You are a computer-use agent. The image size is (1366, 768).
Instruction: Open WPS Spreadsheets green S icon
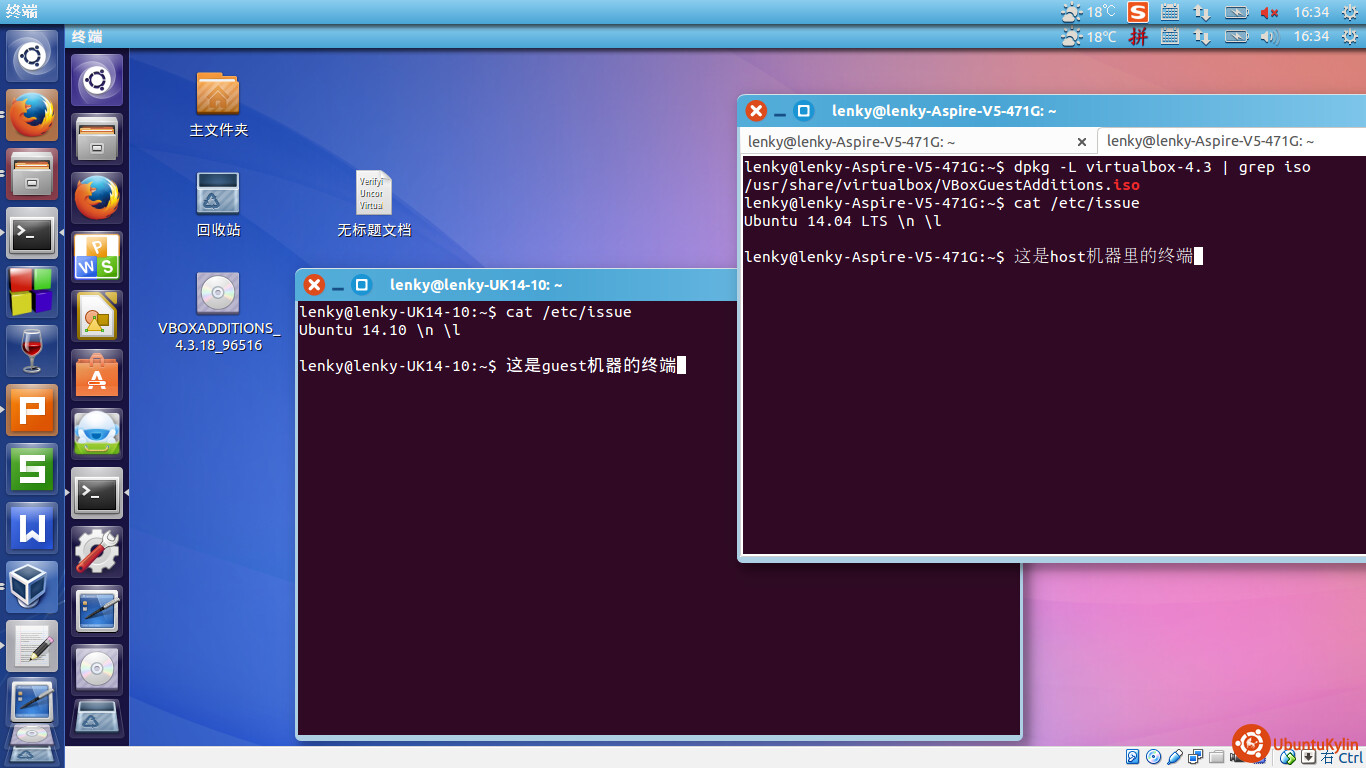(33, 468)
